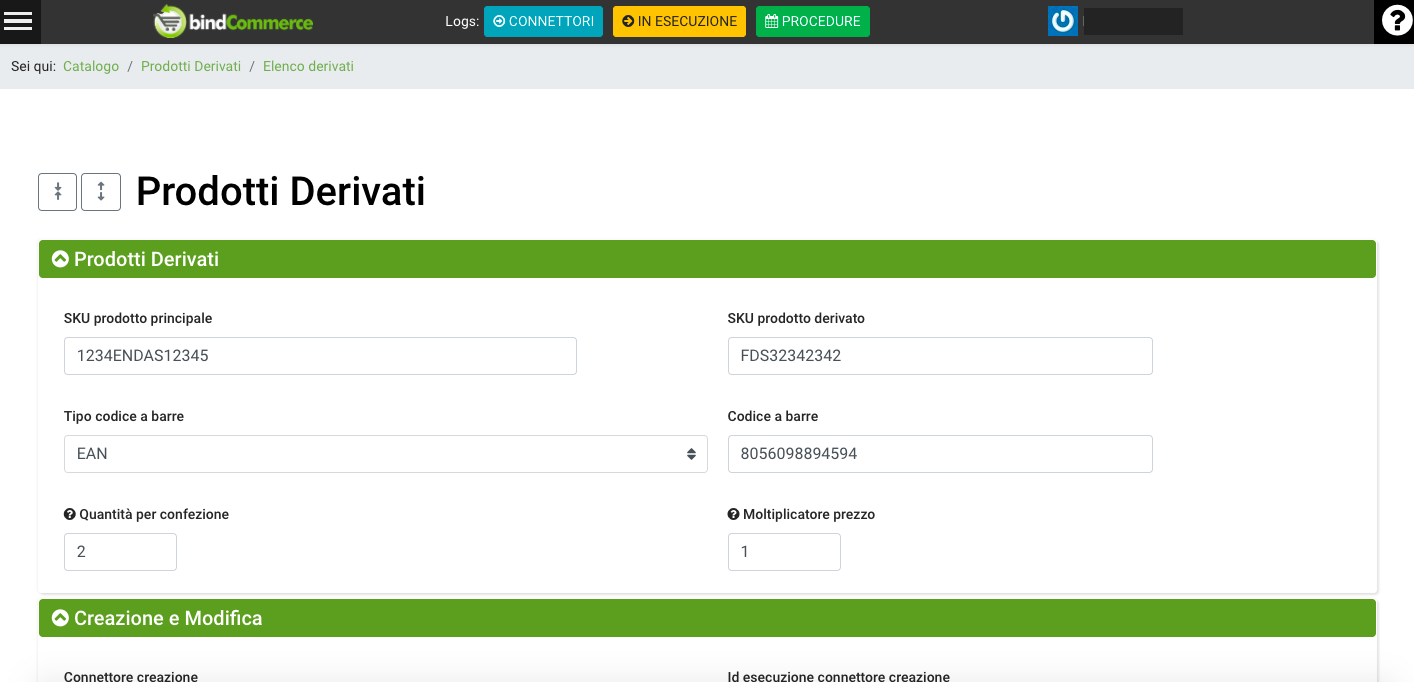Click the blue power logout icon
The image size is (1414, 682).
coord(1062,21)
